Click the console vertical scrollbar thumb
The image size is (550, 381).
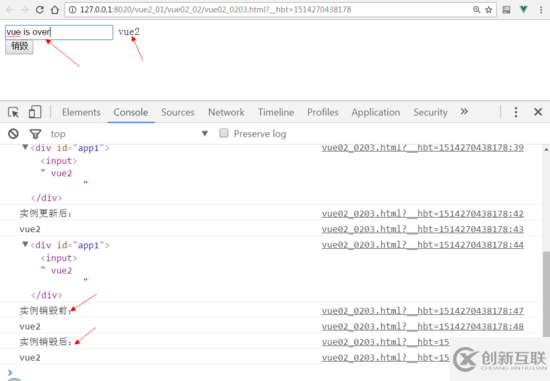click(x=546, y=293)
